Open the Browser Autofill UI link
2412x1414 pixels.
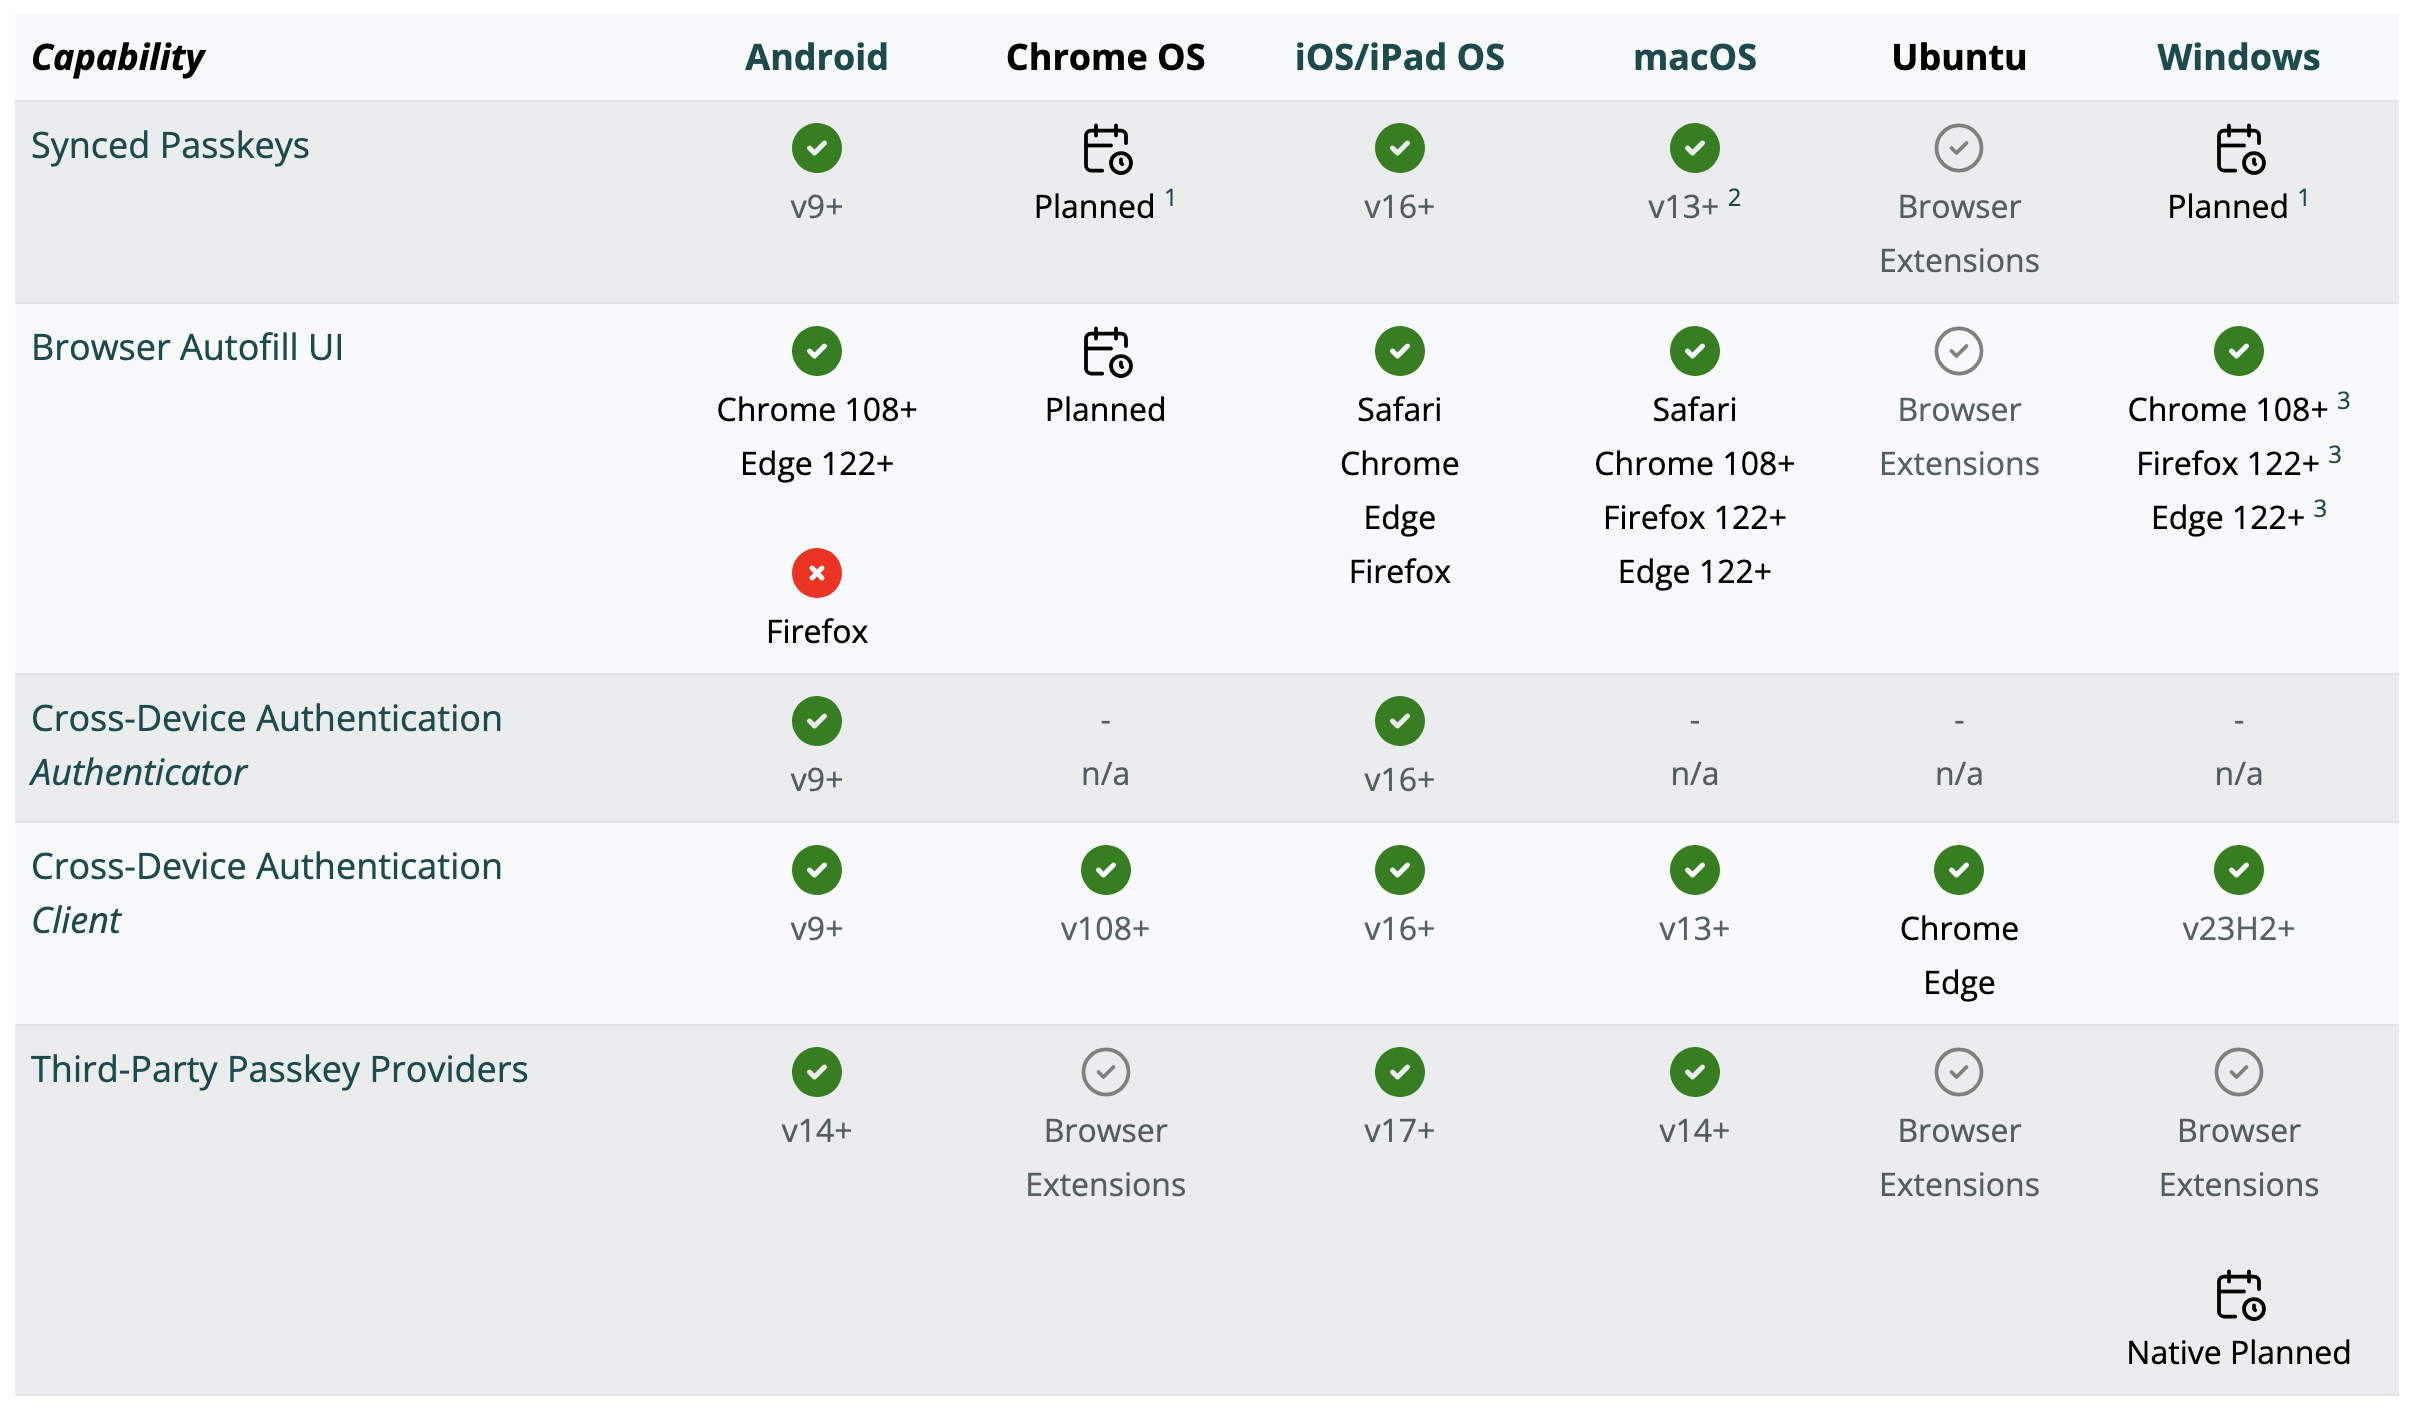[187, 348]
